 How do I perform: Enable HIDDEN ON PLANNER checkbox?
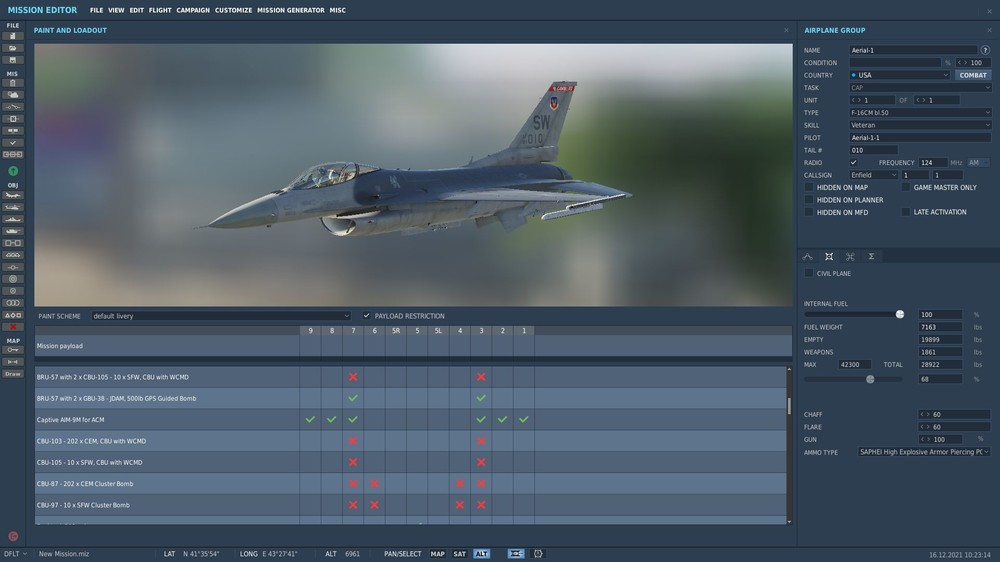pyautogui.click(x=809, y=200)
